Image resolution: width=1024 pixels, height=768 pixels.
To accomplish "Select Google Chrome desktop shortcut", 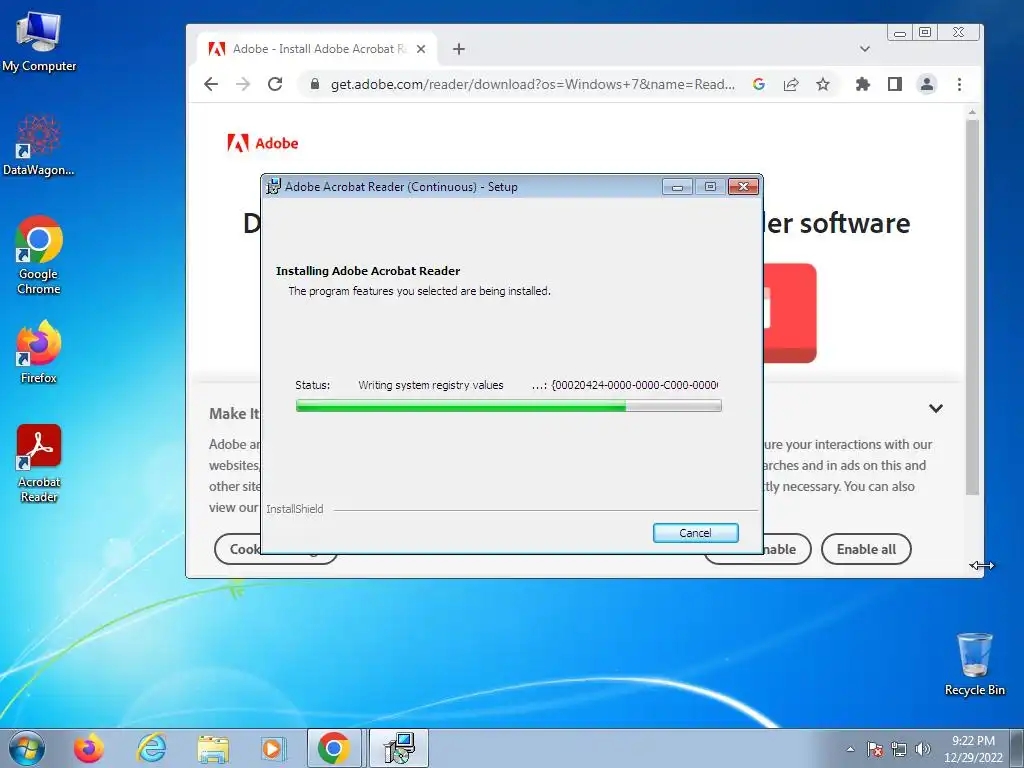I will (x=39, y=255).
